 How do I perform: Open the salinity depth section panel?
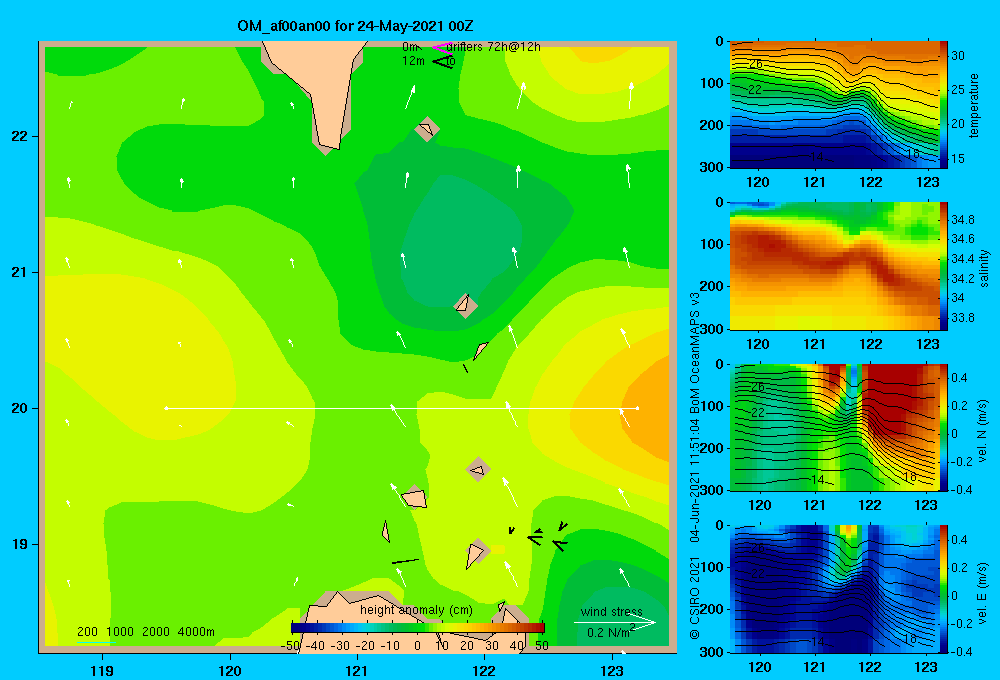[835, 266]
